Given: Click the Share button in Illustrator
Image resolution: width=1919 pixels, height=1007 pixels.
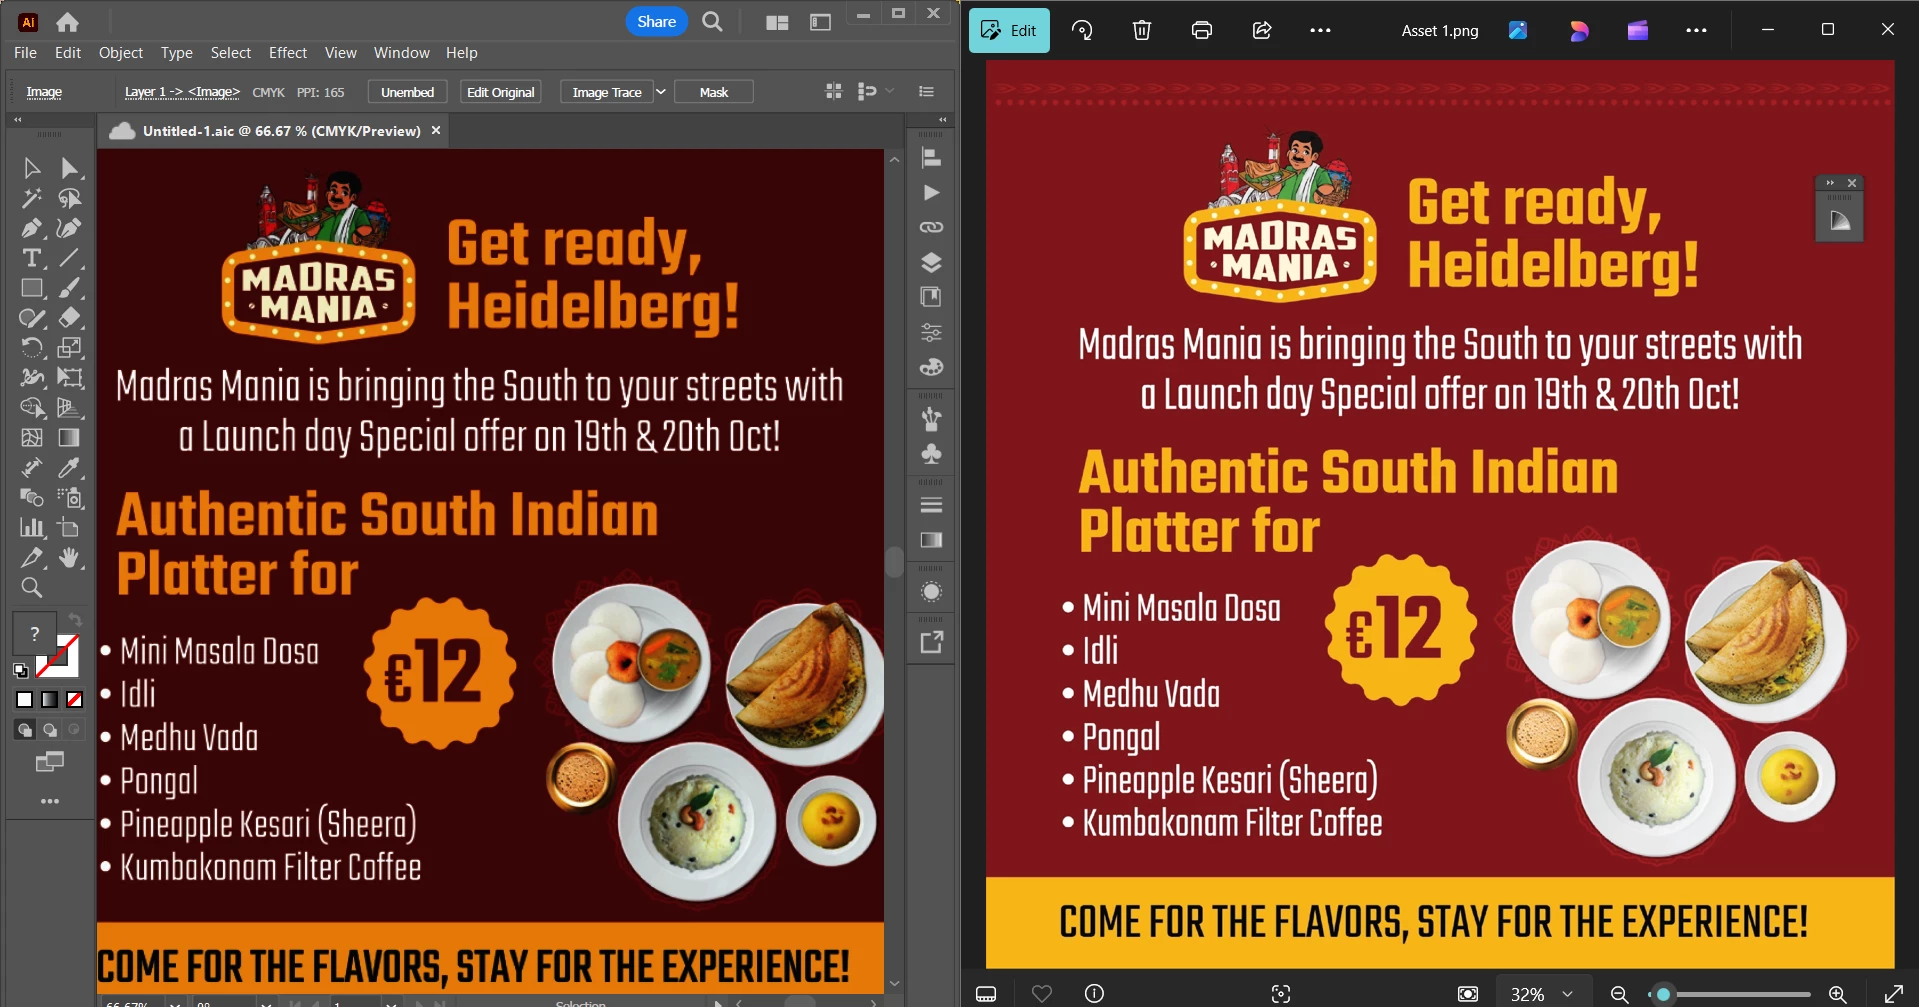Looking at the screenshot, I should pyautogui.click(x=657, y=22).
